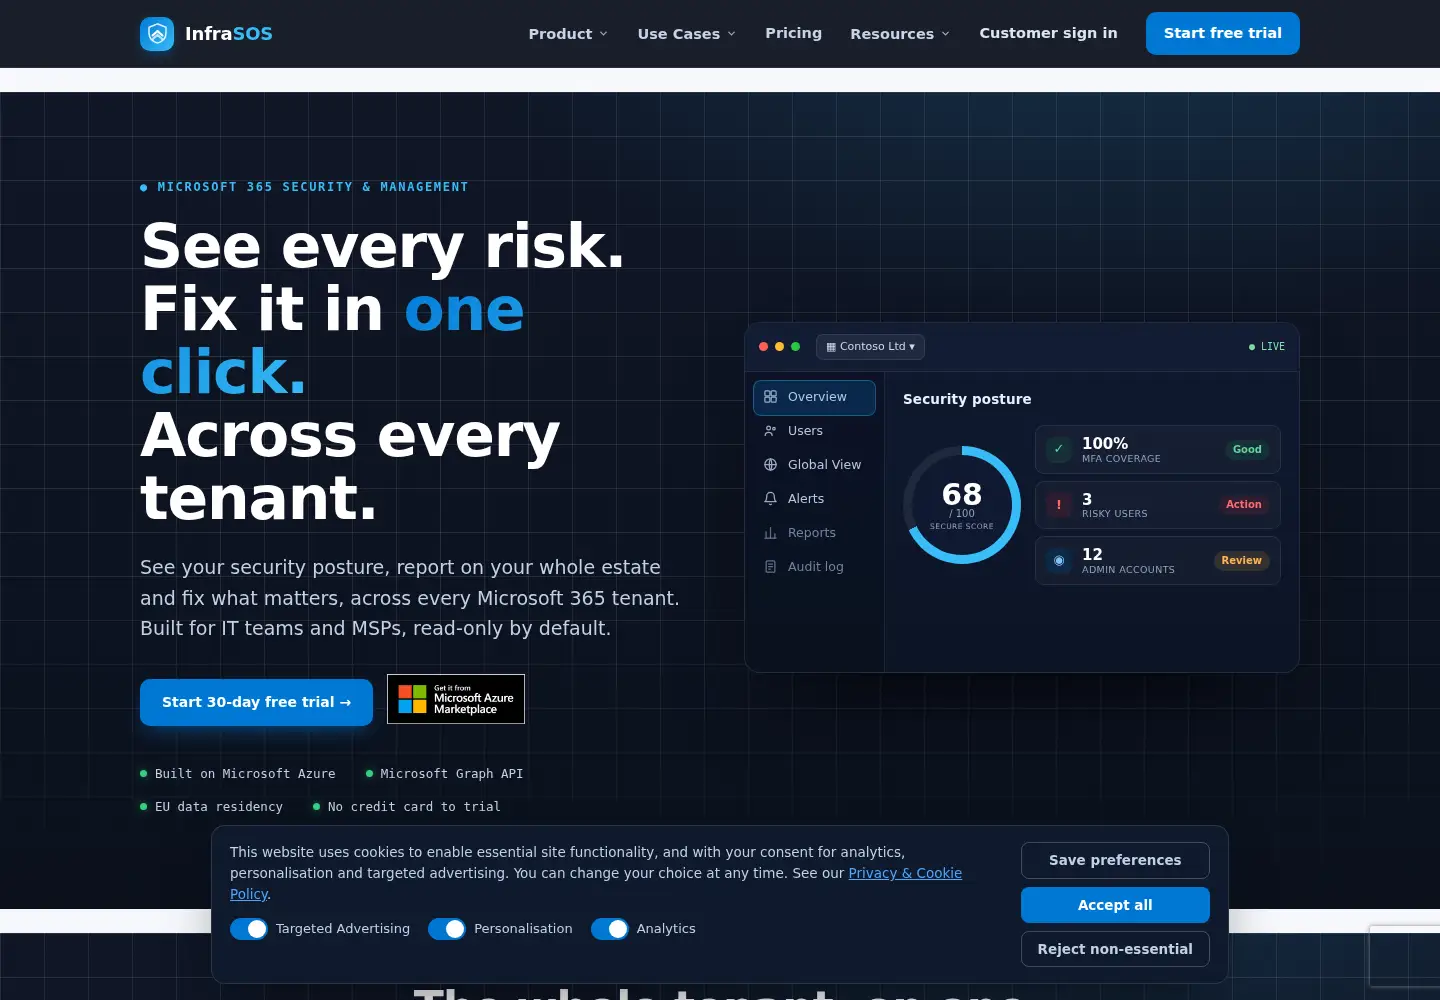Open Audit log in the sidebar
The height and width of the screenshot is (1000, 1440).
click(x=814, y=567)
